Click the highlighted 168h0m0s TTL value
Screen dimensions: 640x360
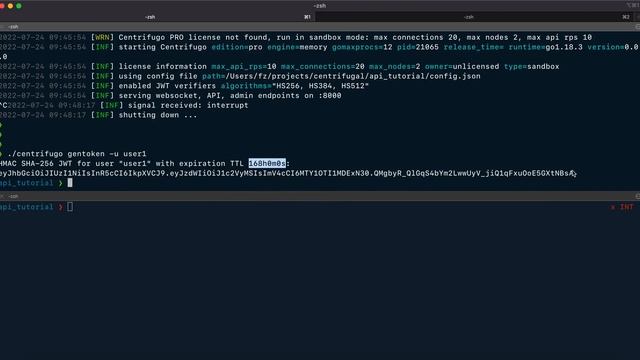267,163
